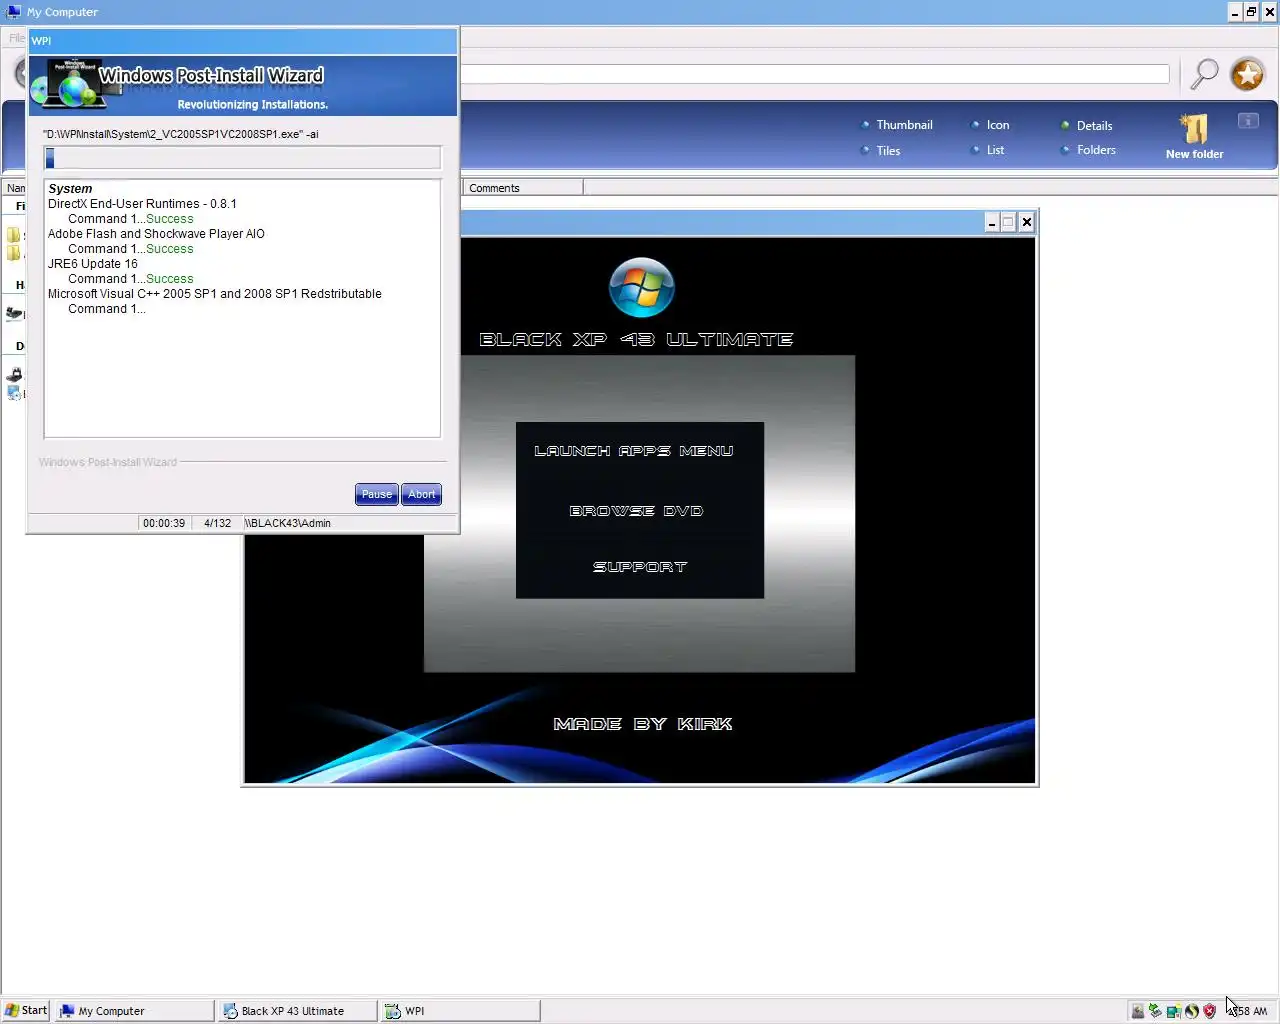1280x1024 pixels.
Task: Click the Made by Kirk text
Action: pyautogui.click(x=643, y=724)
